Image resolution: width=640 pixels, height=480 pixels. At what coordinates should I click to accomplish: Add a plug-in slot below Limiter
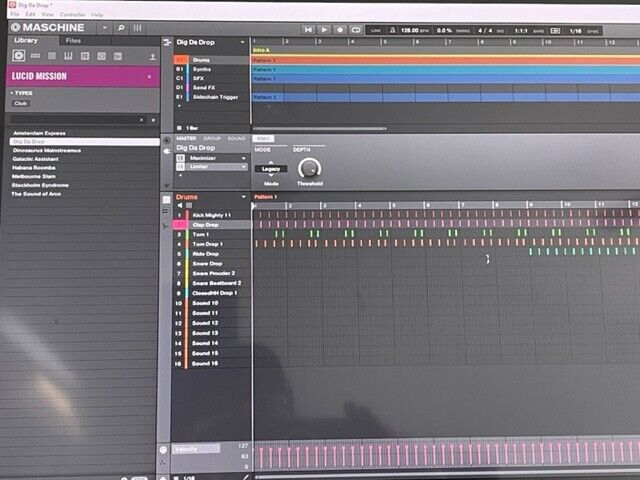pos(180,175)
